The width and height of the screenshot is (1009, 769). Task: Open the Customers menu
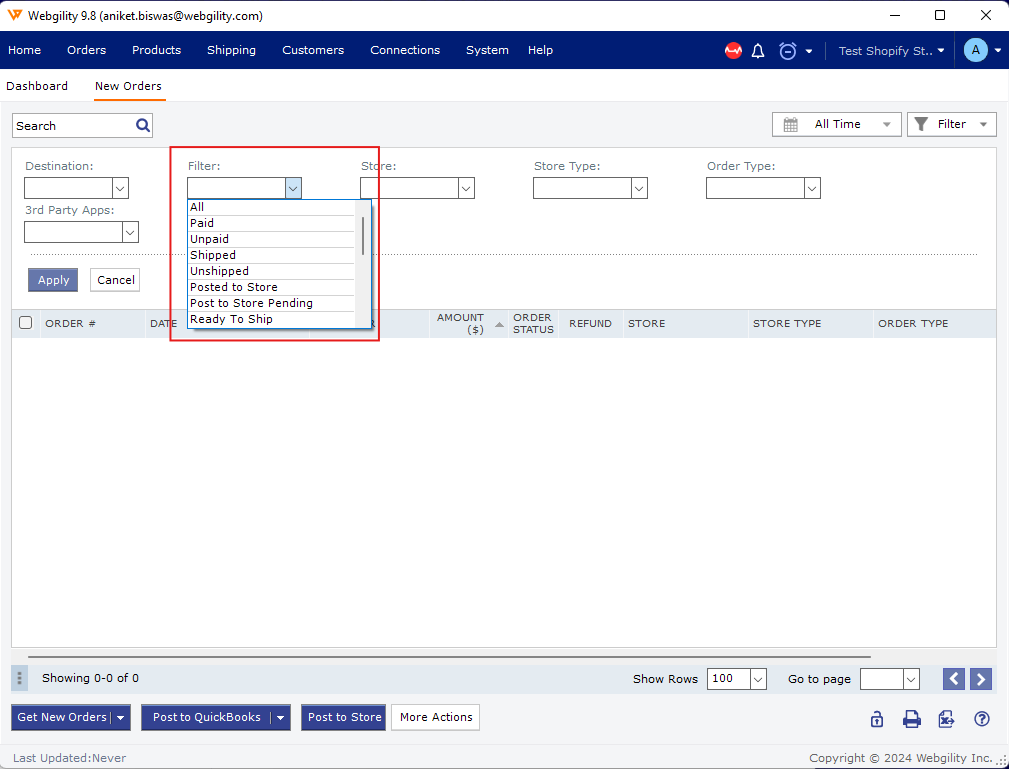[x=313, y=50]
